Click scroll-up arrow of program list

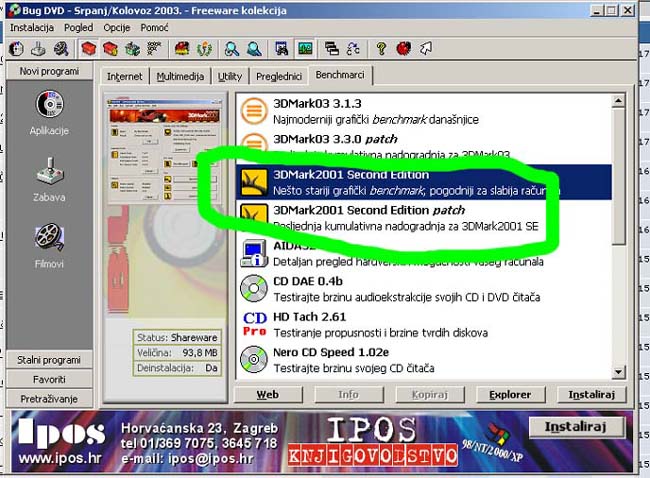pyautogui.click(x=618, y=101)
